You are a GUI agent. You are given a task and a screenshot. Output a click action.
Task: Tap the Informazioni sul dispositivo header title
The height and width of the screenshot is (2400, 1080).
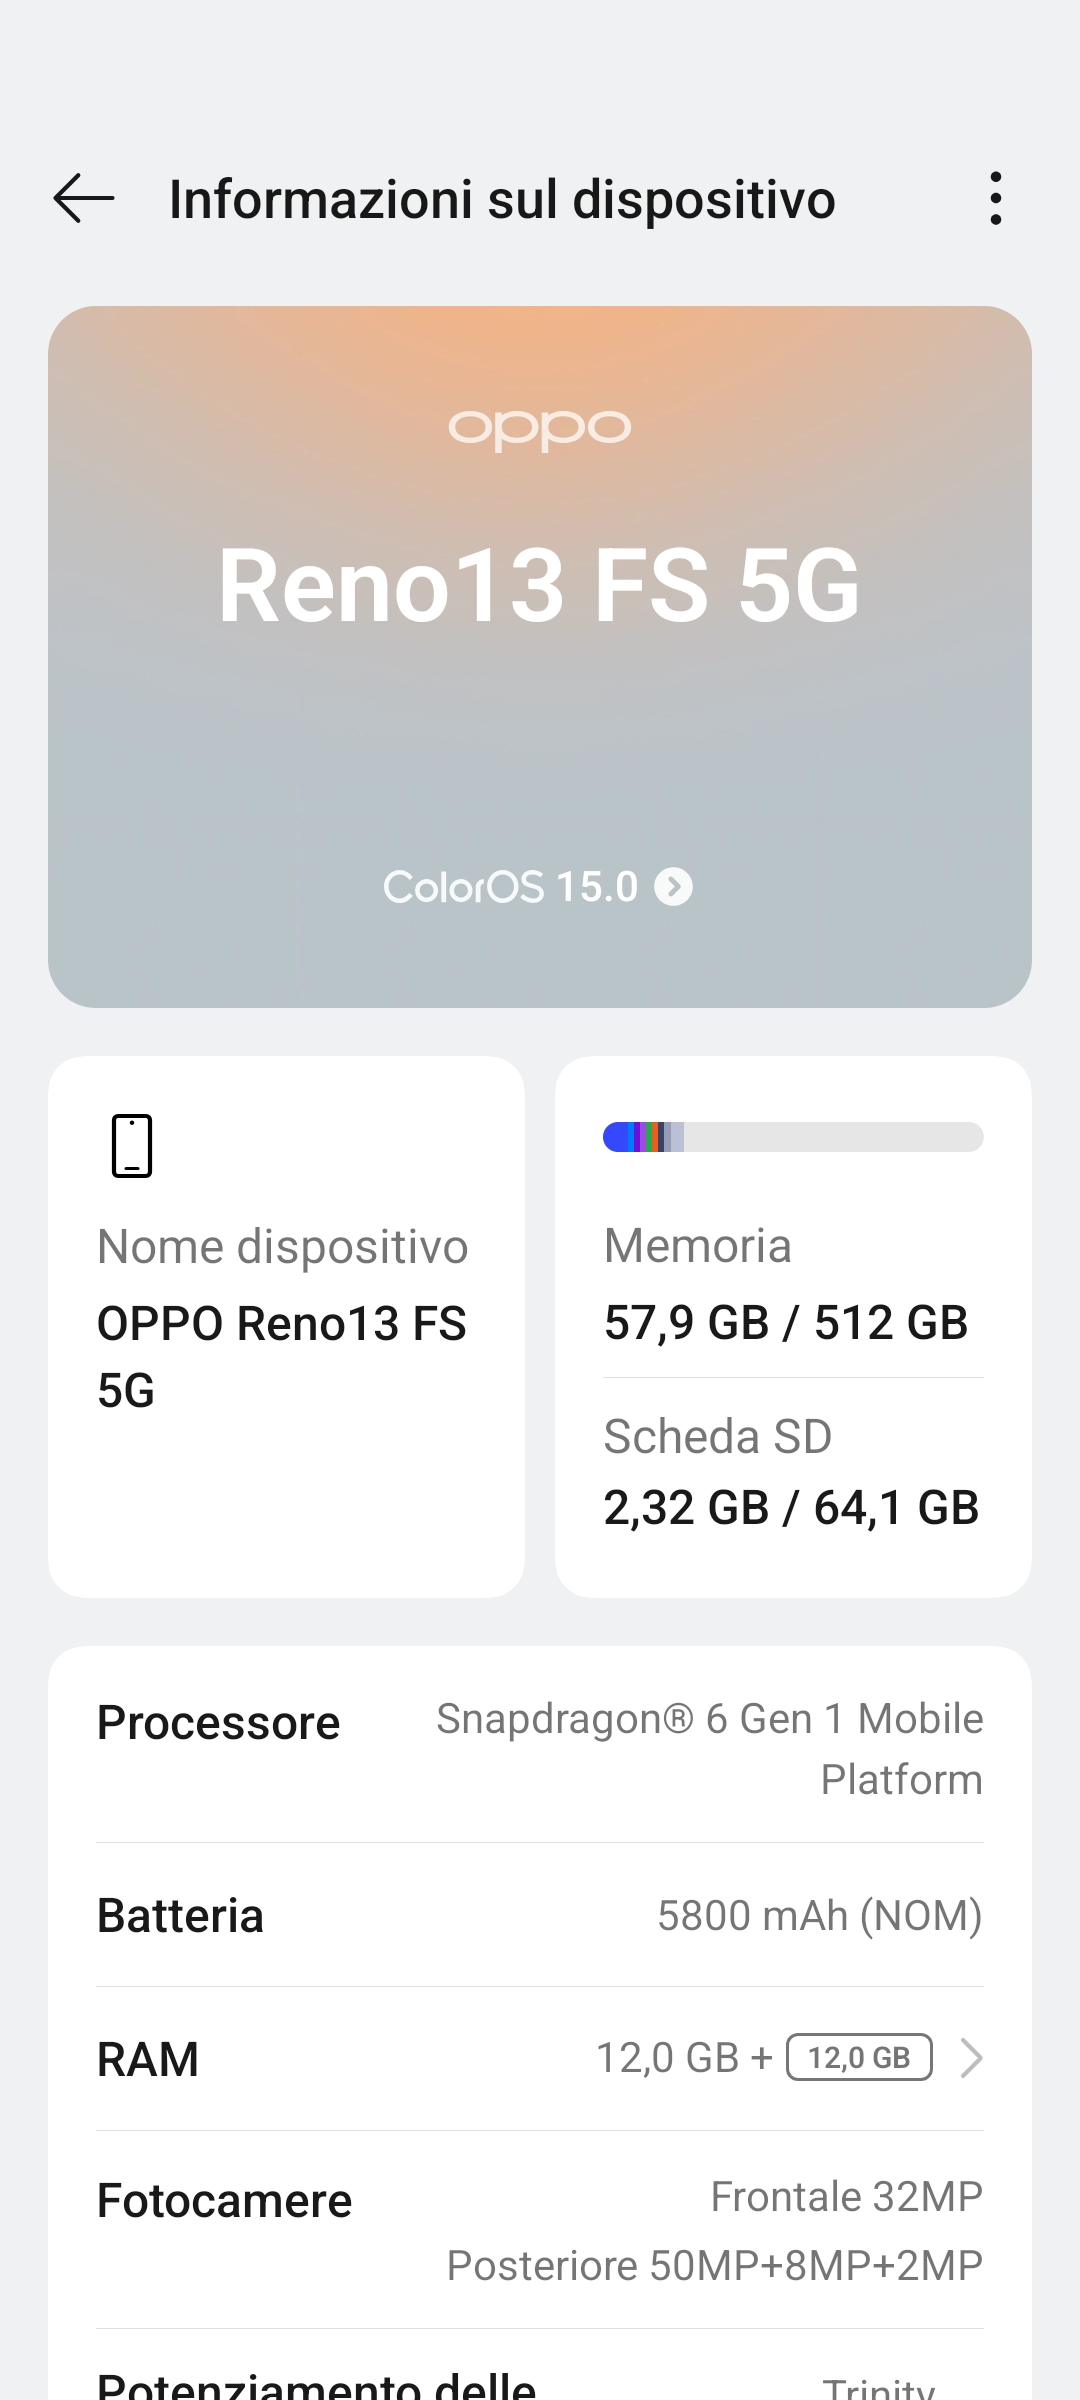coord(502,199)
